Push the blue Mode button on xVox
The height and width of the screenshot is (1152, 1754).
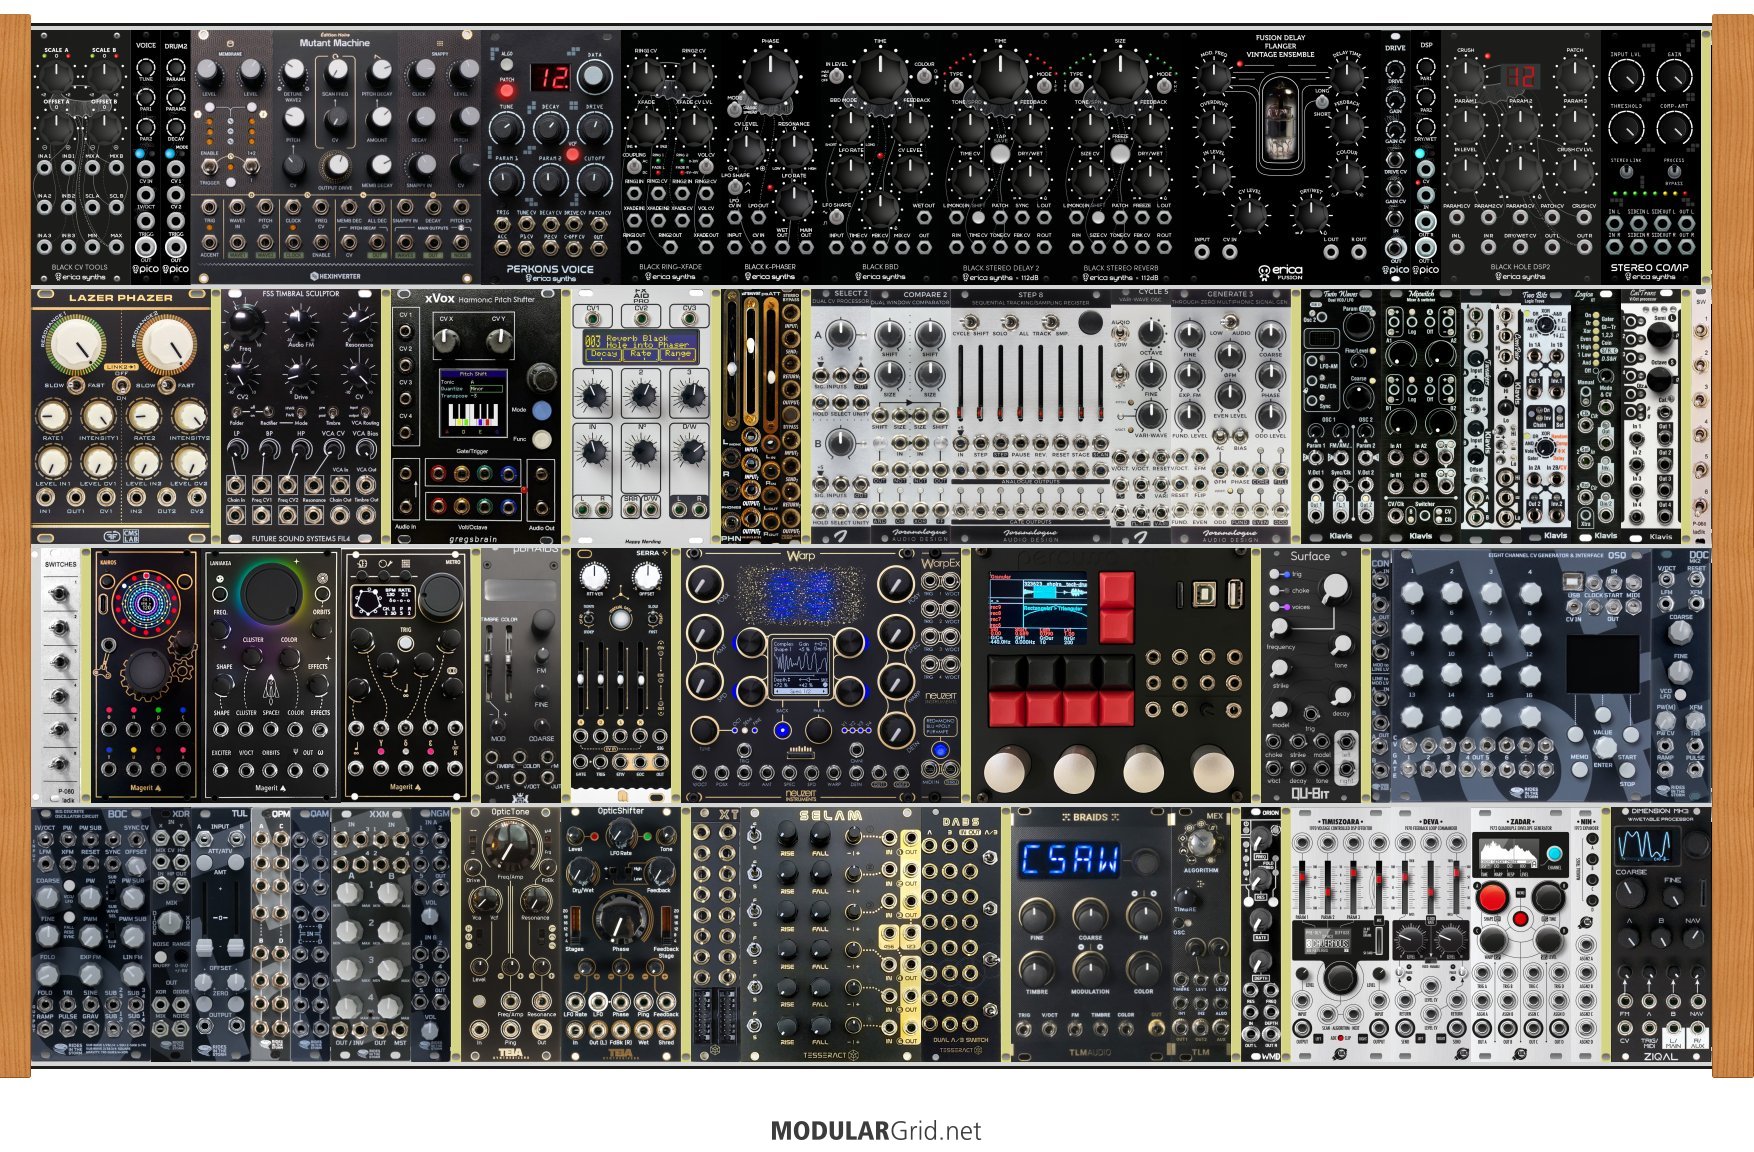pyautogui.click(x=542, y=410)
